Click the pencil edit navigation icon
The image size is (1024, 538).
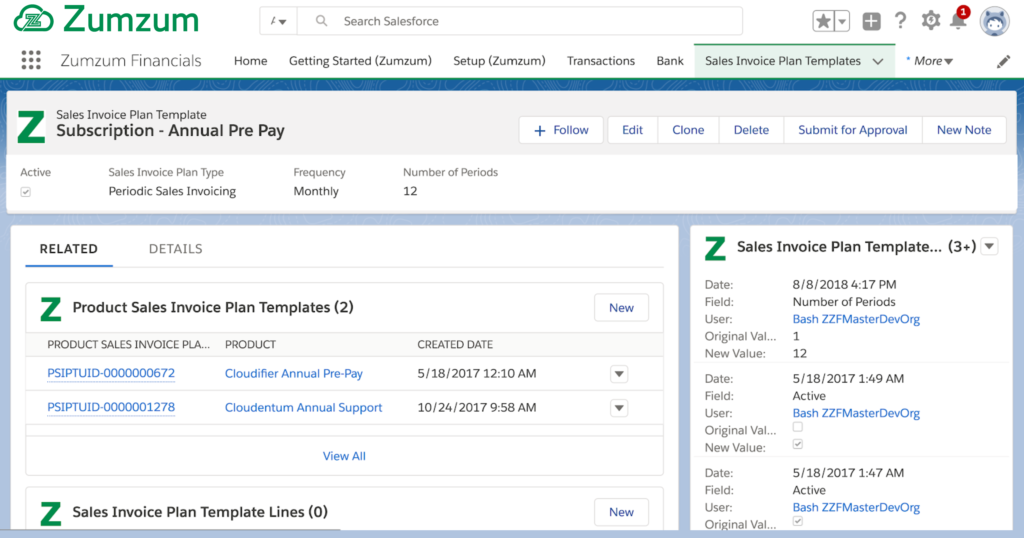1003,61
